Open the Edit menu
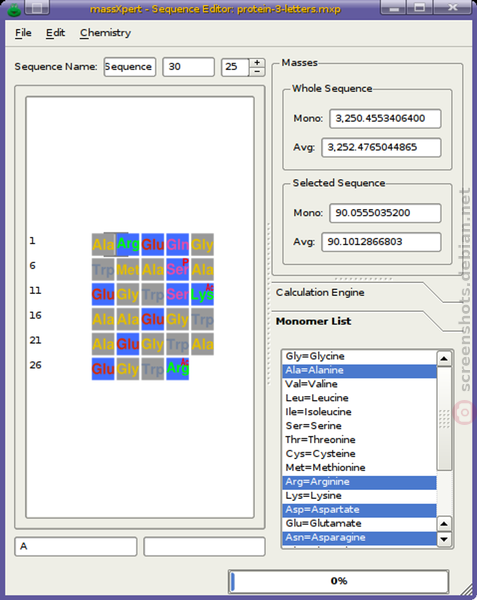Viewport: 477px width, 600px height. pos(55,33)
